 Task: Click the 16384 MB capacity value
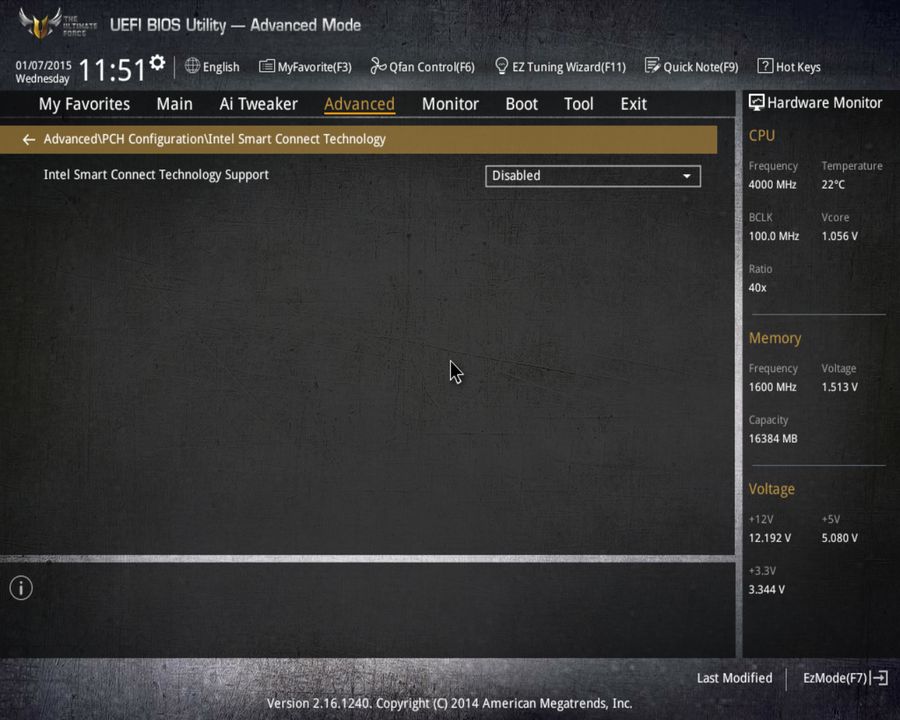[x=773, y=439]
